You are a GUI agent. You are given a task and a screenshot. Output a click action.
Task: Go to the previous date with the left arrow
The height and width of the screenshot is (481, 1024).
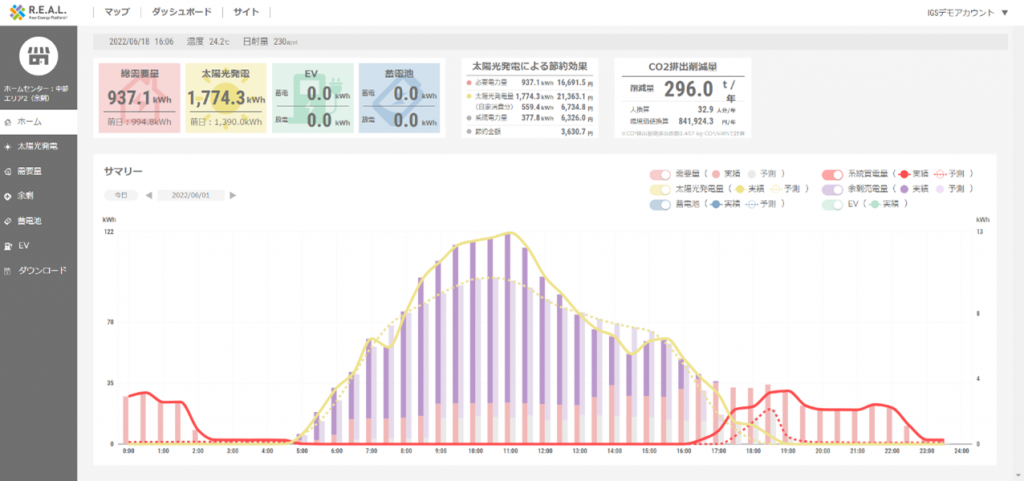(149, 195)
